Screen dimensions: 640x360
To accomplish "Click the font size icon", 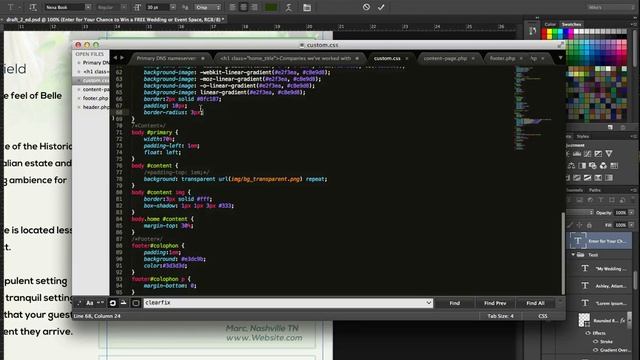I will pyautogui.click(x=138, y=7).
